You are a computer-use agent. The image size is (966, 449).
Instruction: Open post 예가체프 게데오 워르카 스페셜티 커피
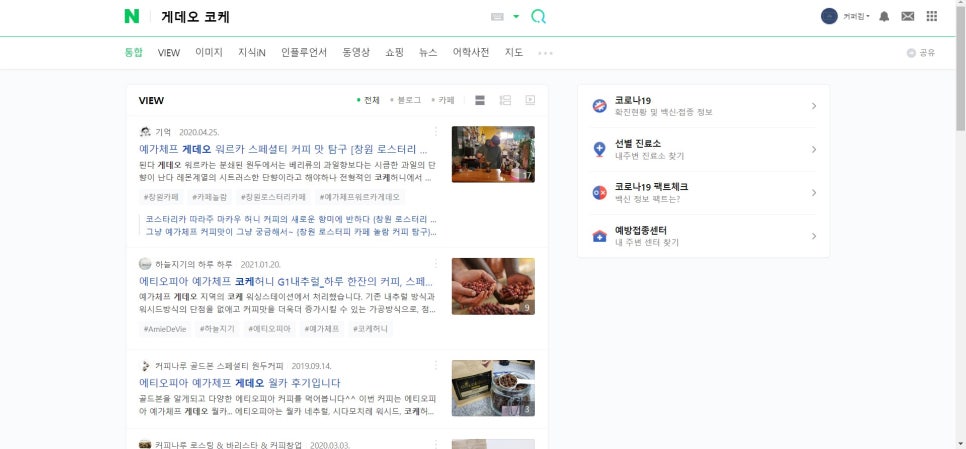click(x=283, y=149)
